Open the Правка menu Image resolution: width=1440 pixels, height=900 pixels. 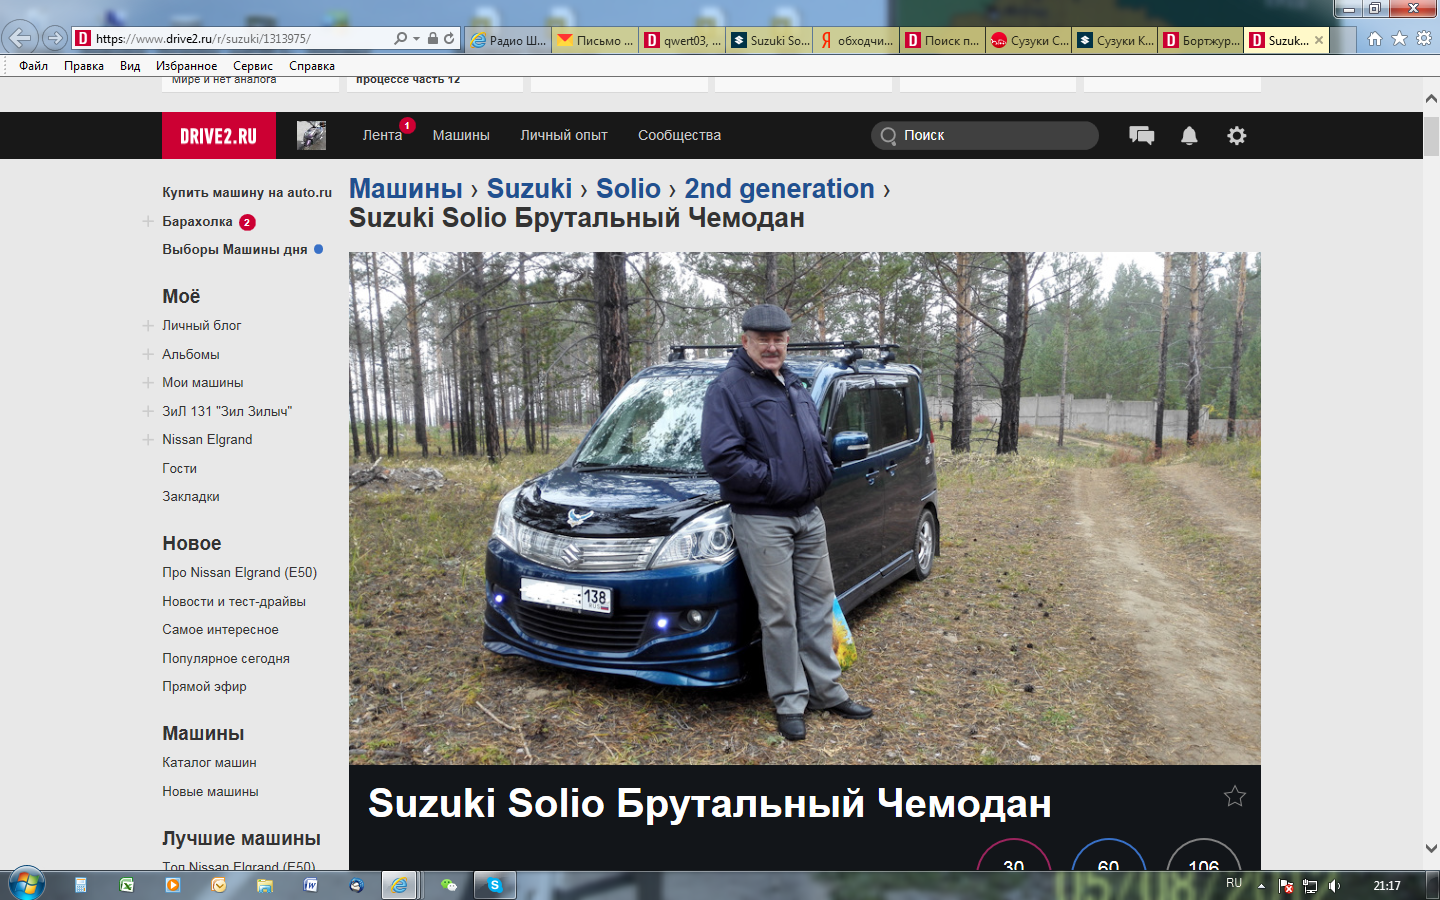84,66
